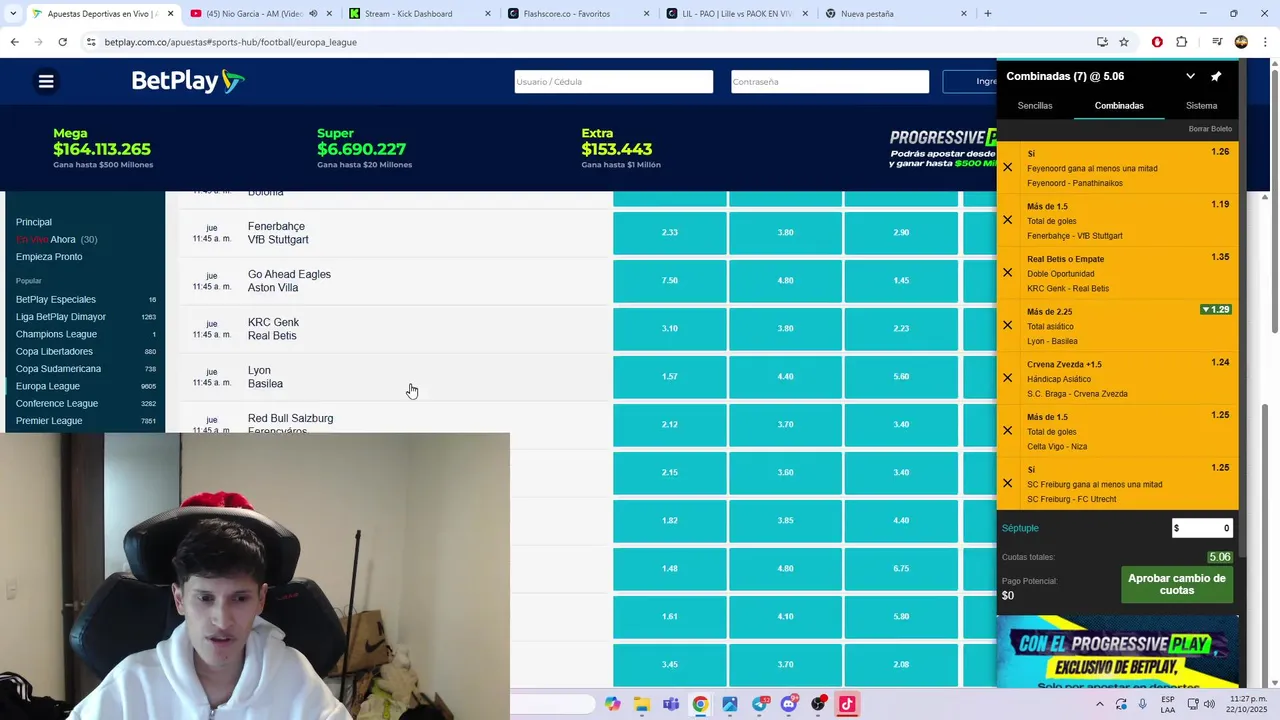Remove the Celta Vigo - Niza selection
This screenshot has height=720, width=1280.
[1008, 430]
